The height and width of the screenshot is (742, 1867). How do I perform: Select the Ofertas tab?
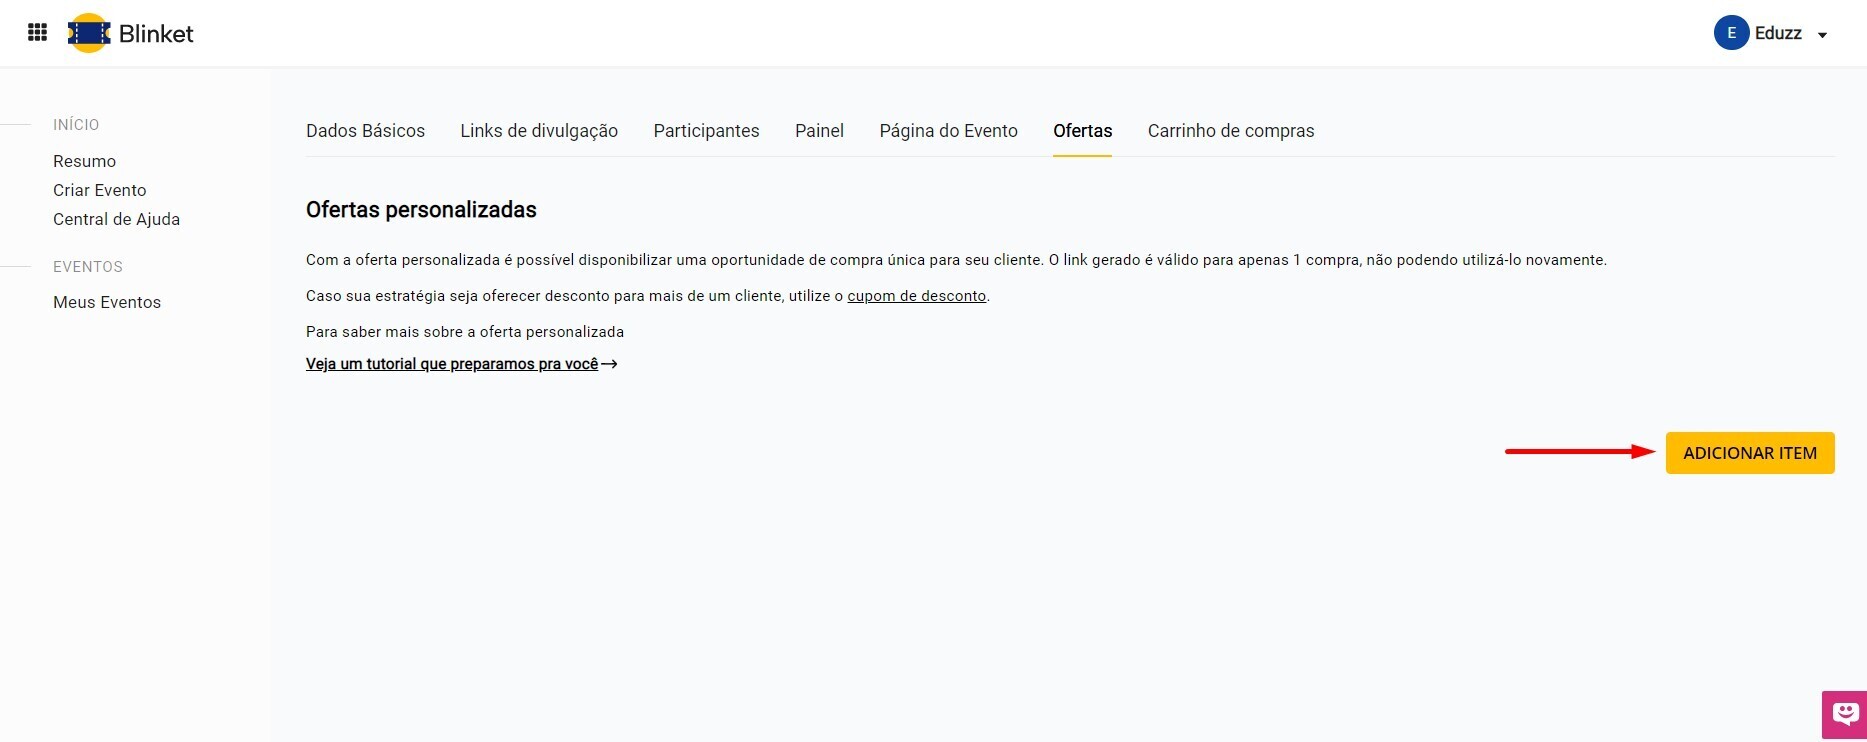[1082, 131]
